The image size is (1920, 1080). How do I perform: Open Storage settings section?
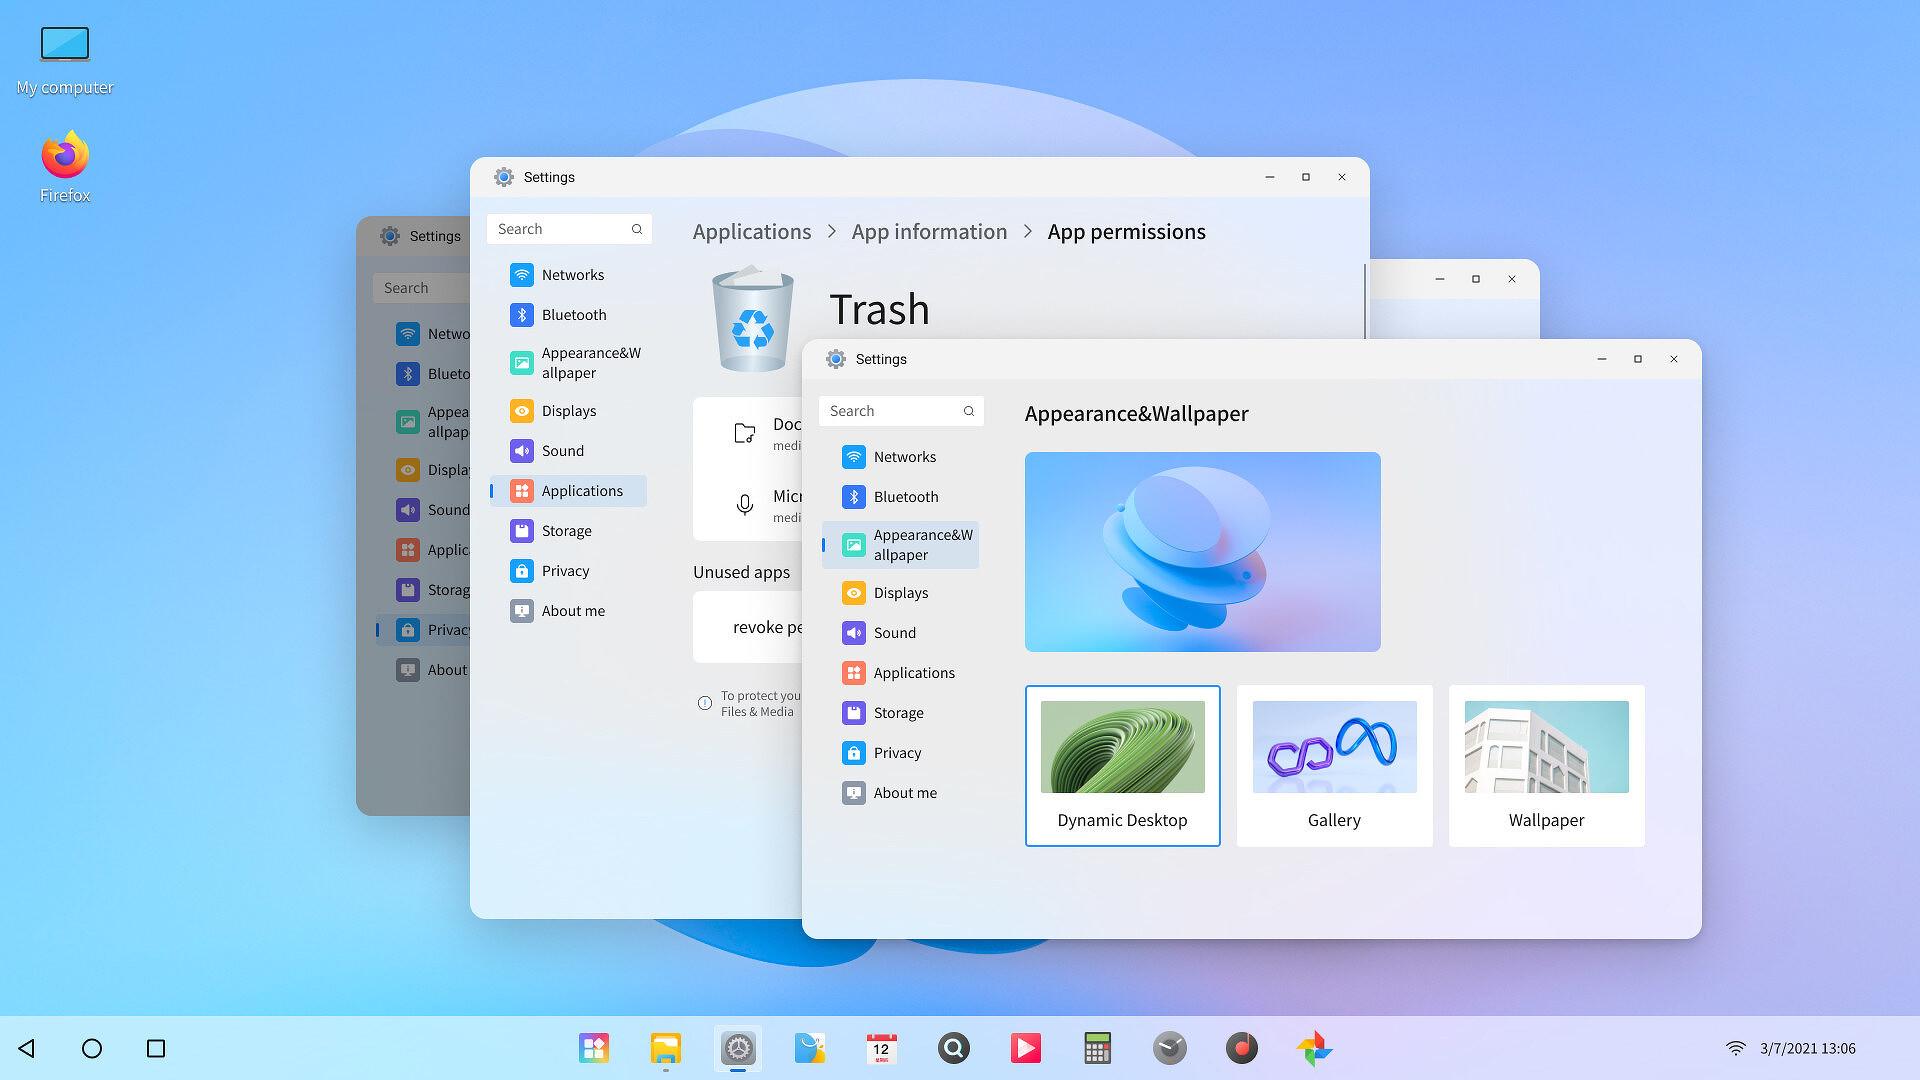pyautogui.click(x=898, y=712)
